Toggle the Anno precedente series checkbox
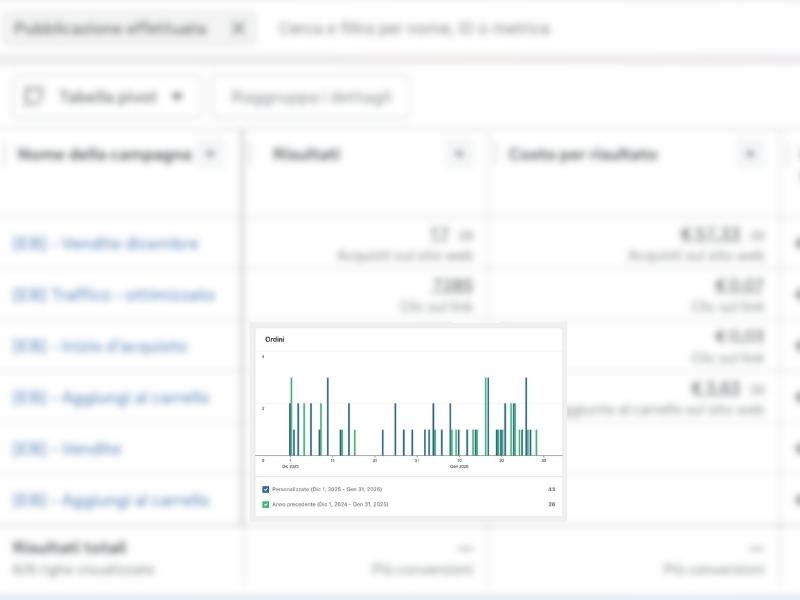 (265, 504)
